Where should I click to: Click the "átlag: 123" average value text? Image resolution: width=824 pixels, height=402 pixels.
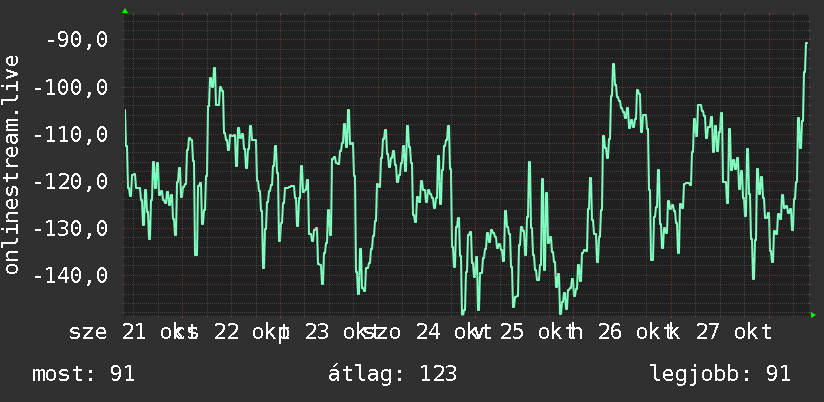click(393, 374)
